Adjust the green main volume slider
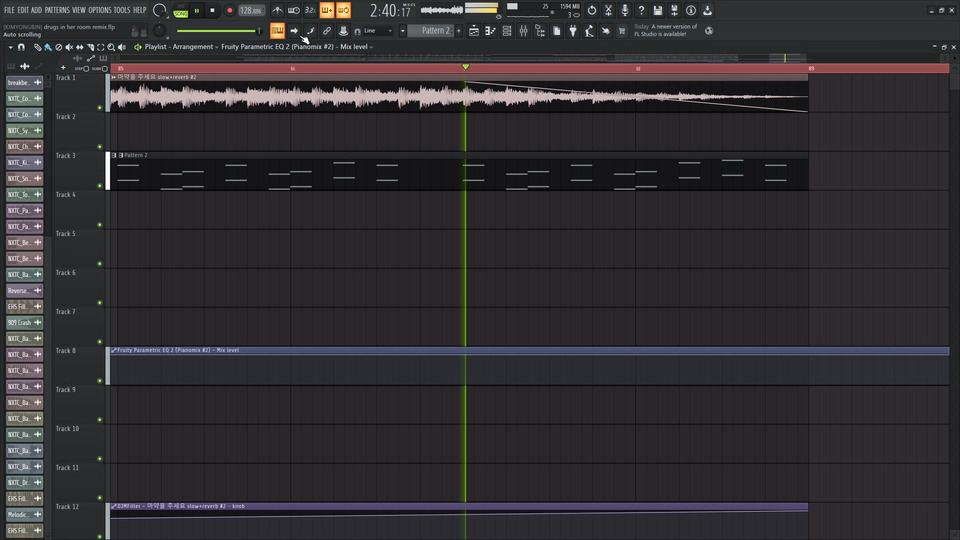This screenshot has height=540, width=960. (x=219, y=31)
